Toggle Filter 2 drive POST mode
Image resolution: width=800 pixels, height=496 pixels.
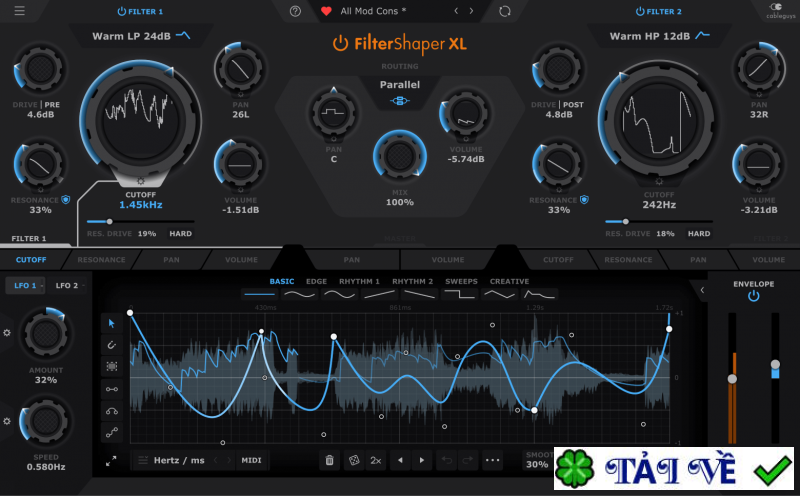573,105
